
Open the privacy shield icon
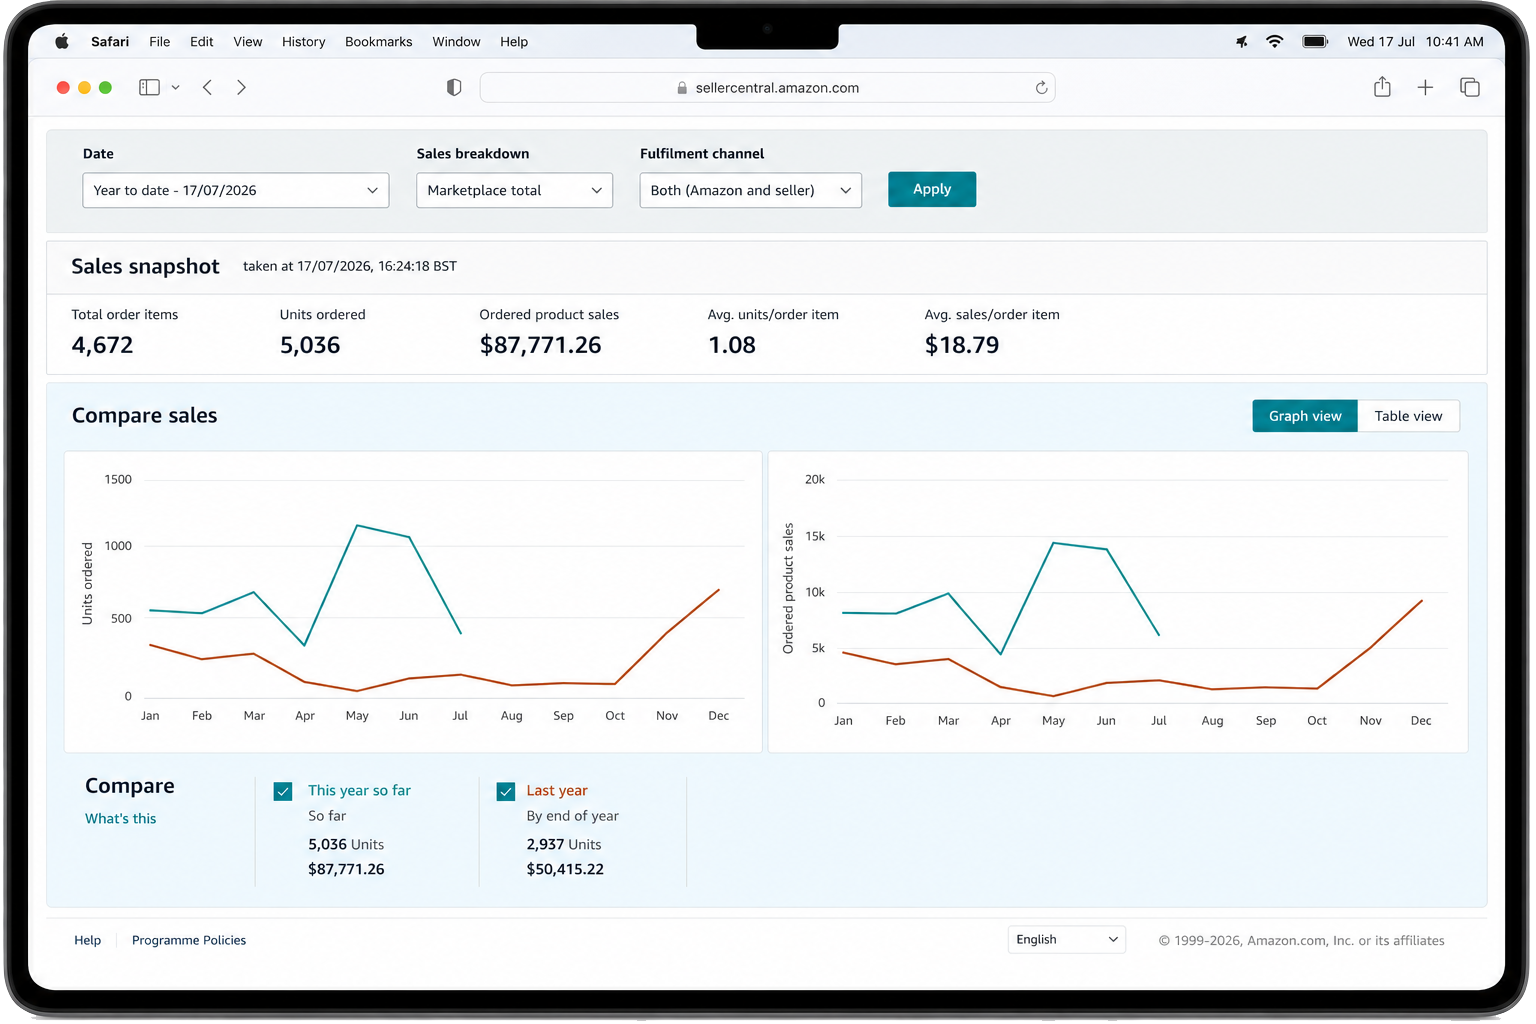(454, 88)
